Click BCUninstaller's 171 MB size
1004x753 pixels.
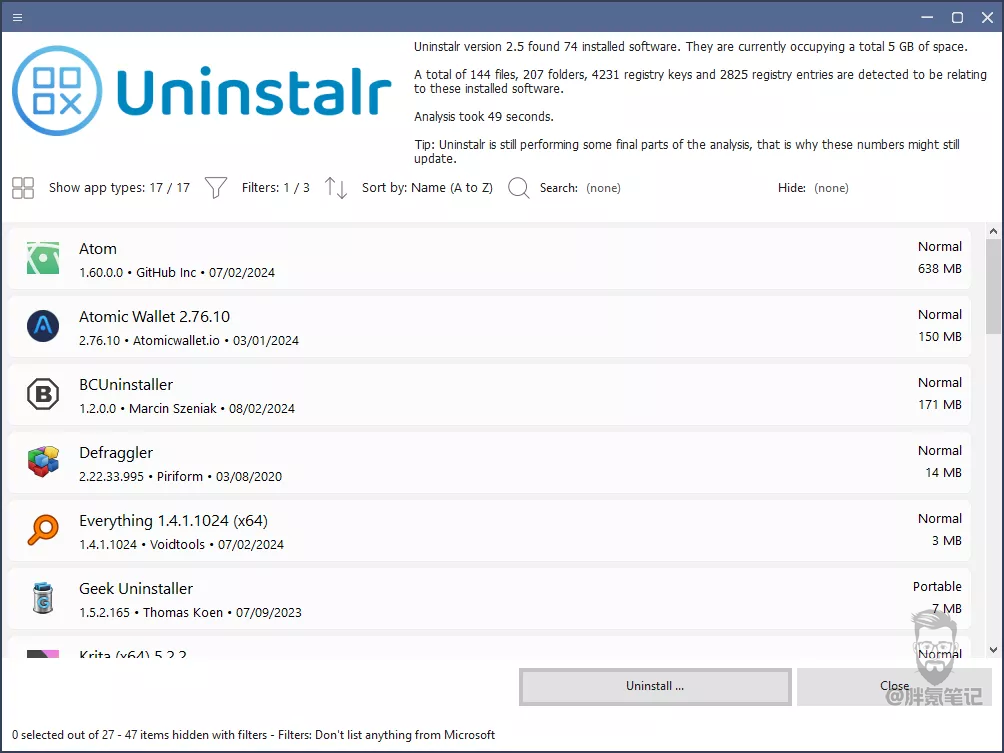(939, 404)
